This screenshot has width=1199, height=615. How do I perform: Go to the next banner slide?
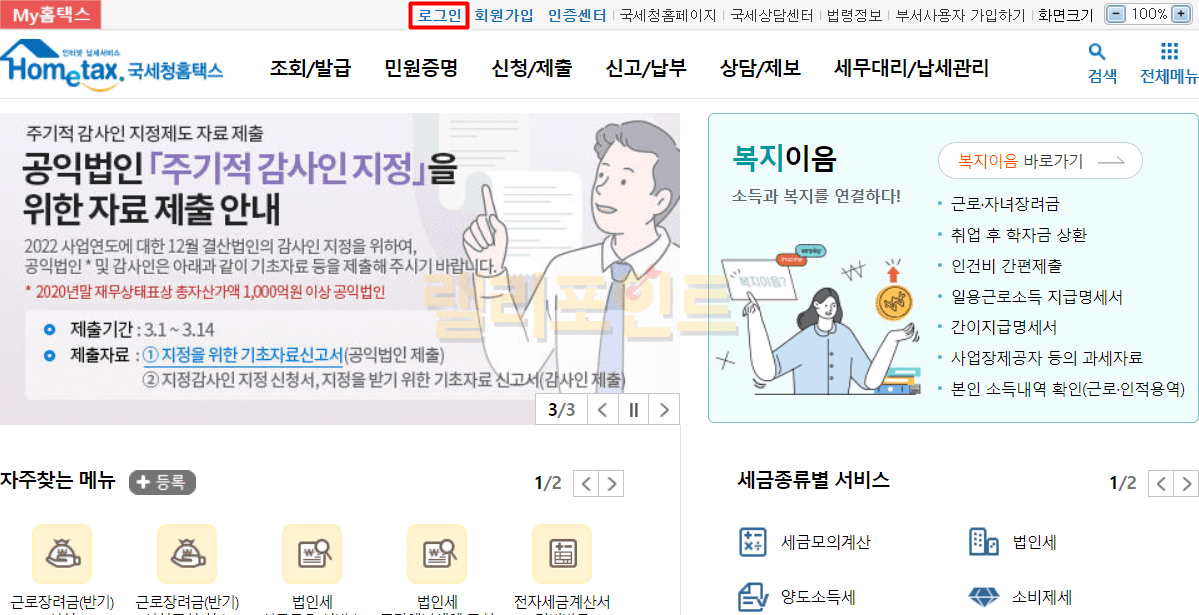(664, 410)
